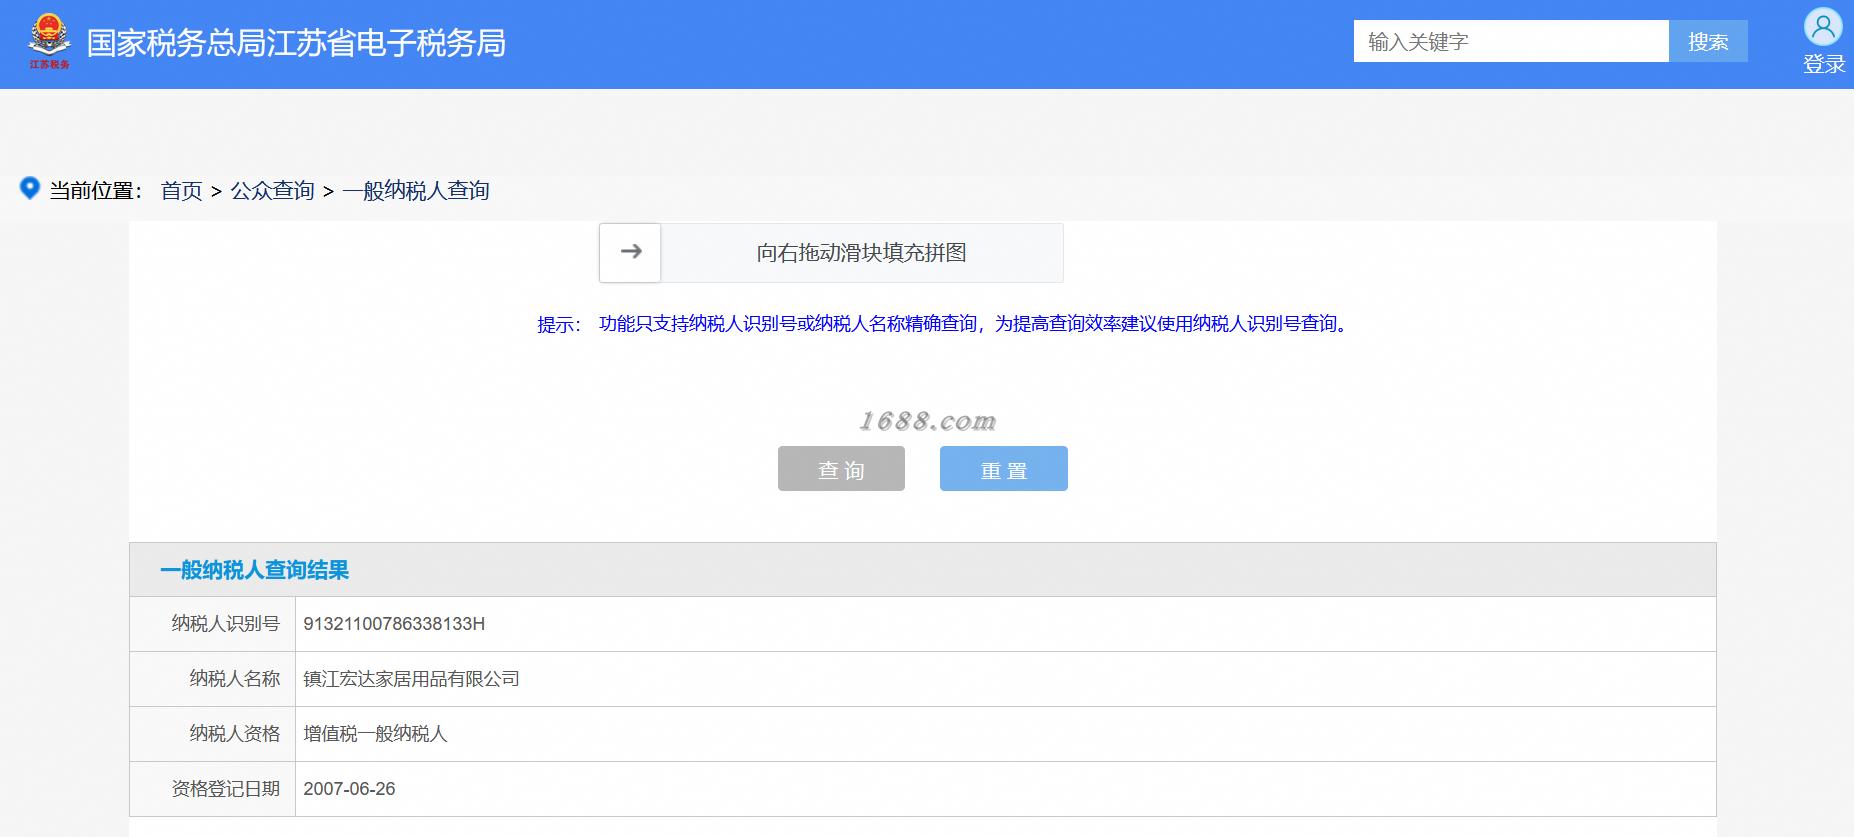Click the captcha slider arrow handle
Viewport: 1854px width, 837px height.
coord(630,252)
